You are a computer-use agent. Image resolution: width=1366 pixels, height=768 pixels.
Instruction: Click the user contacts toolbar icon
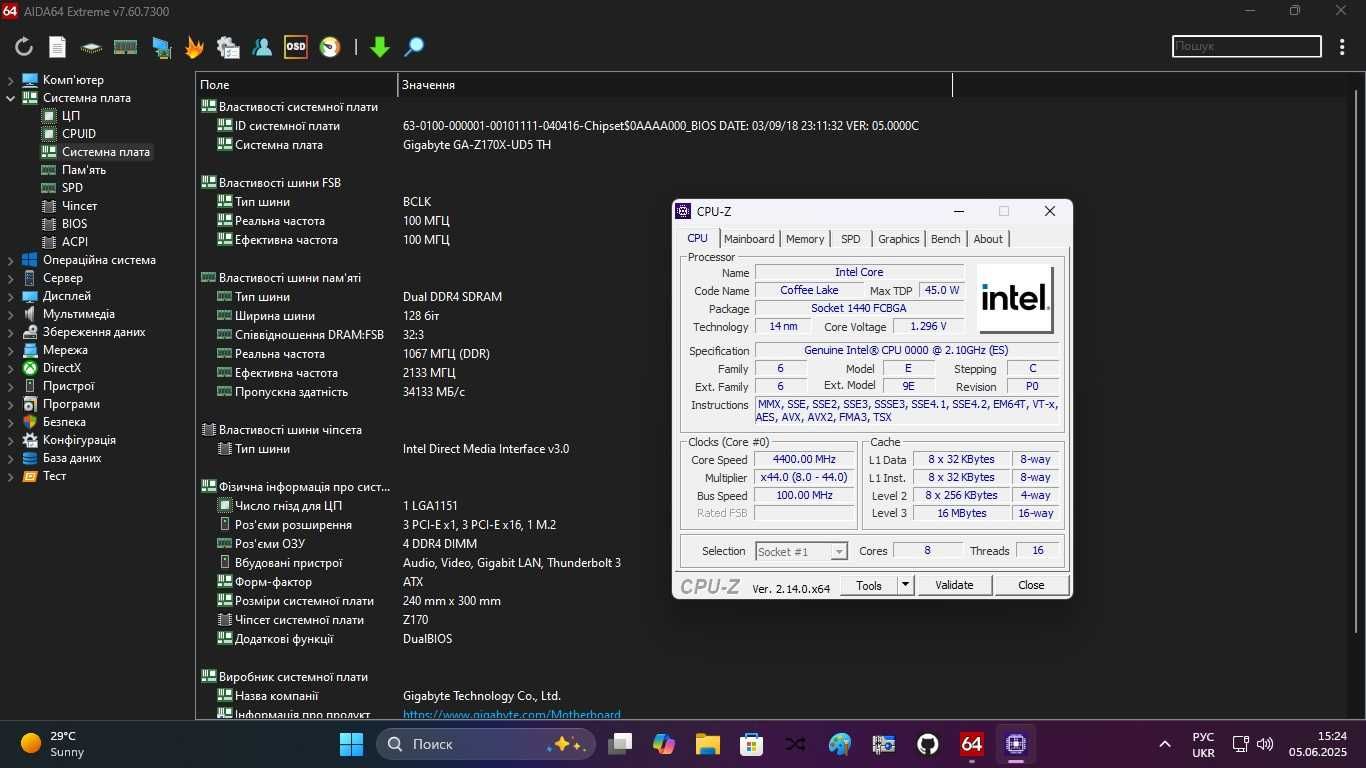pos(262,46)
